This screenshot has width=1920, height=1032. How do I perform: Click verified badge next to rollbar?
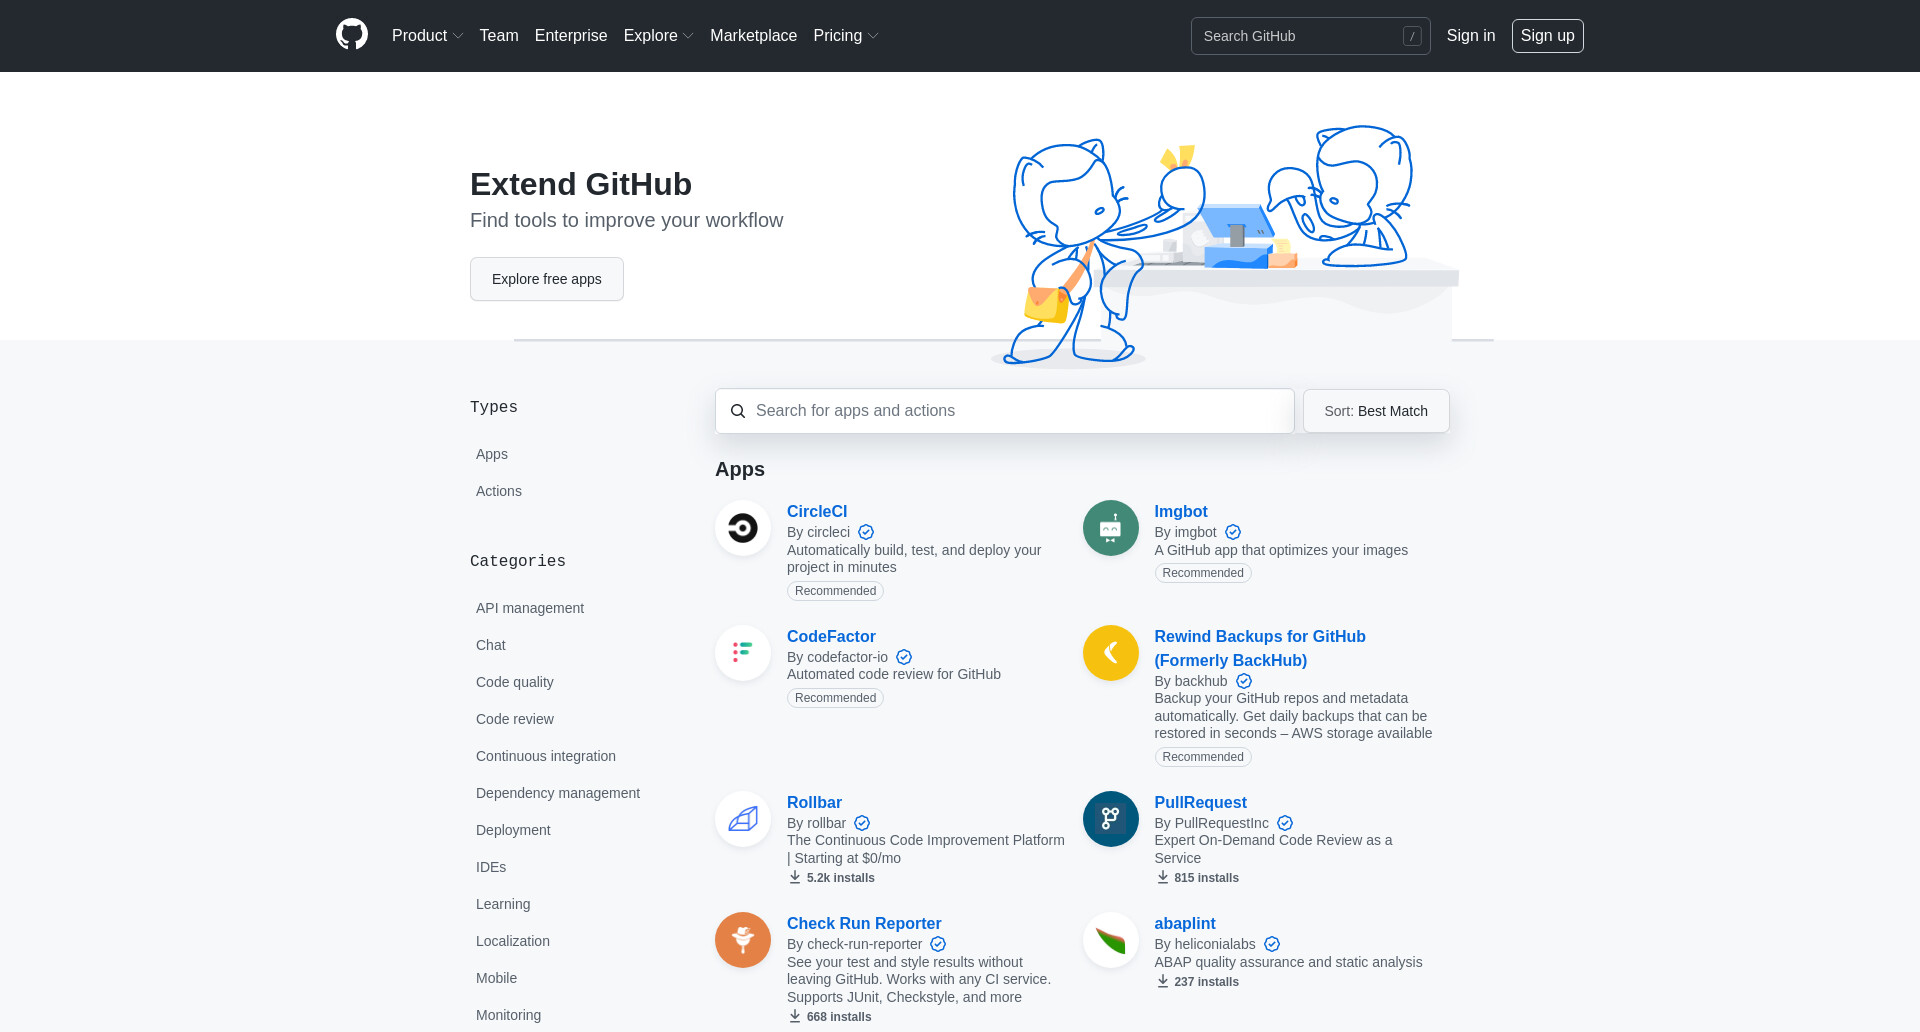(x=862, y=823)
